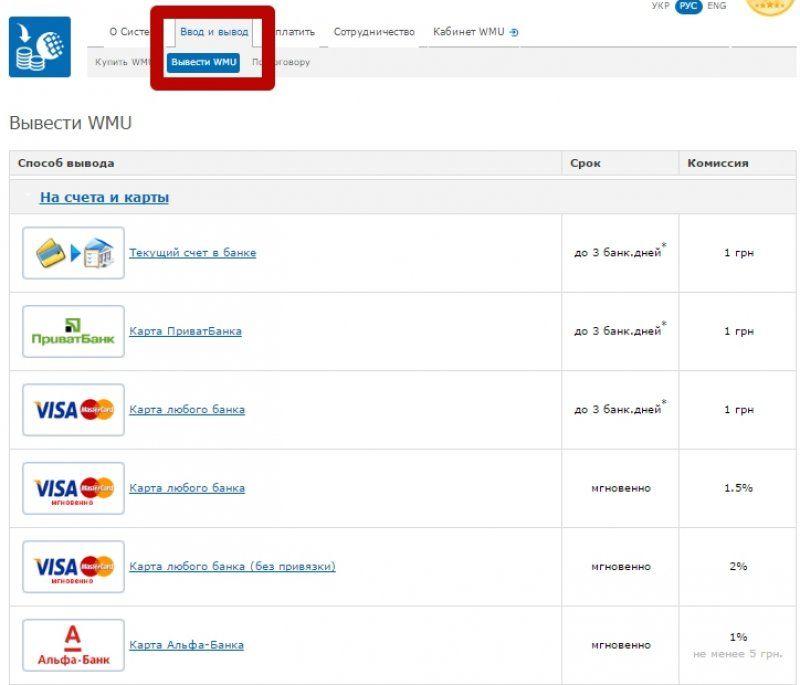
Task: Select the РУС language option
Action: click(688, 6)
